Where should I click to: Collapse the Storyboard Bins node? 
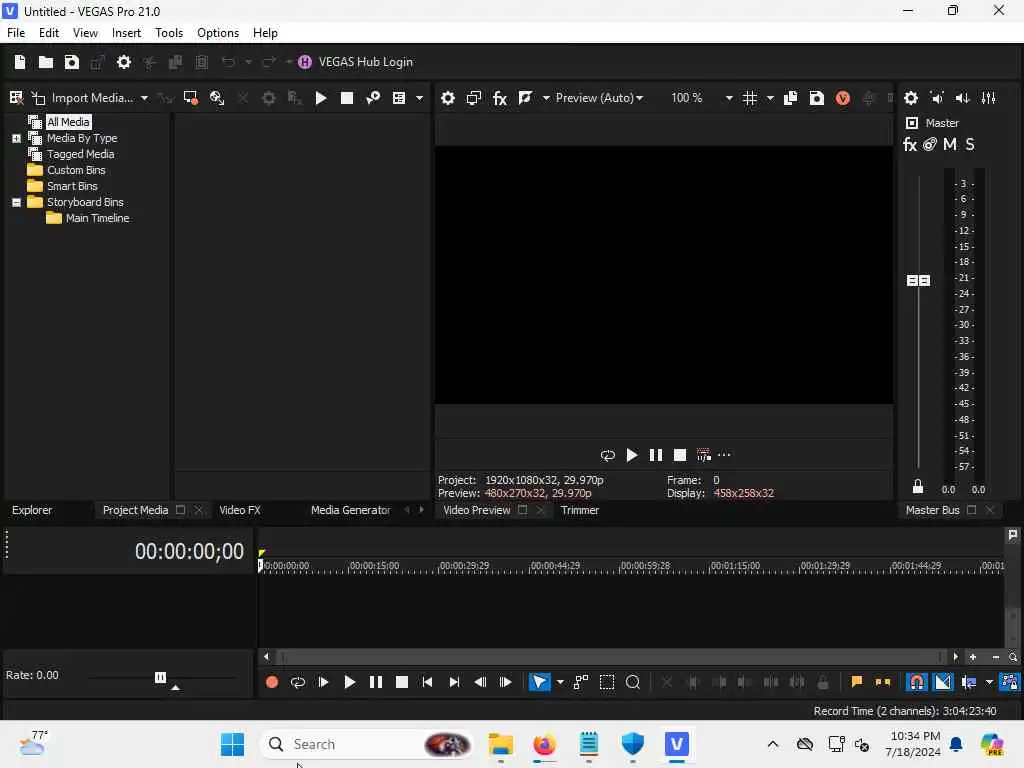tap(16, 202)
